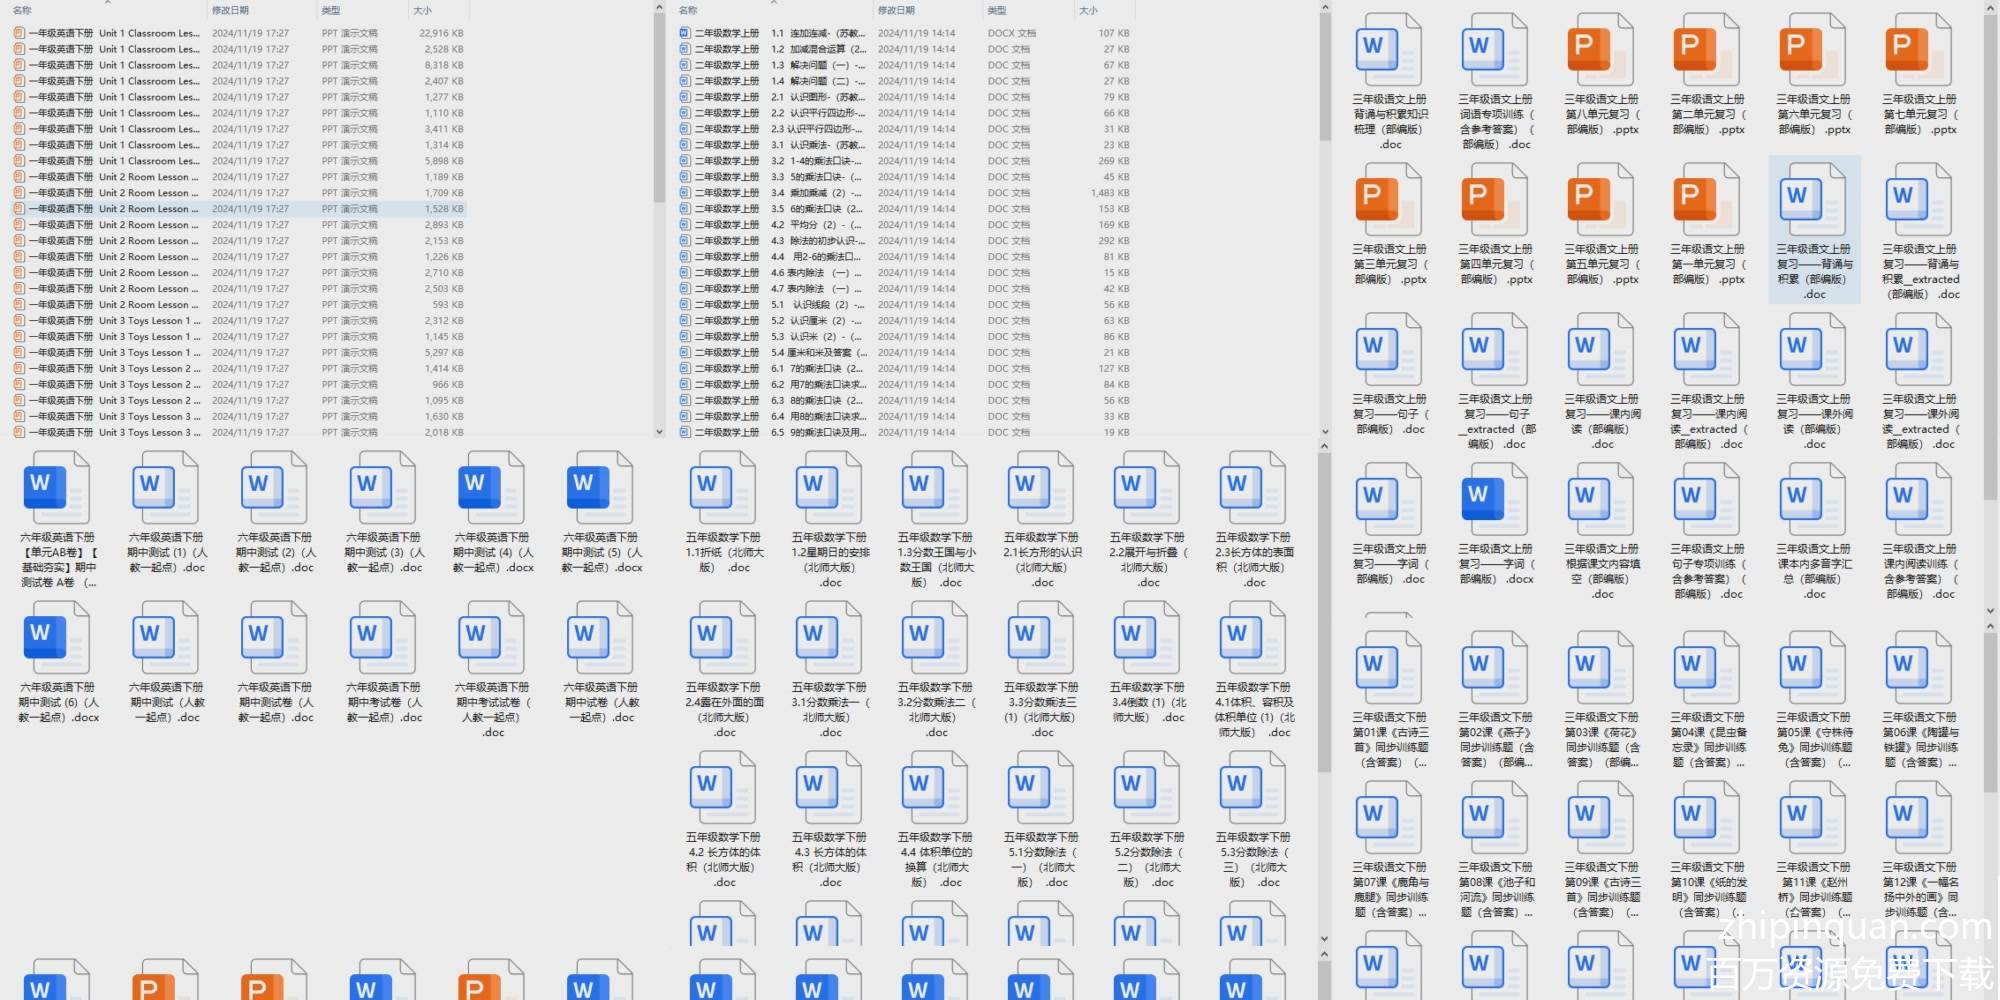Select the 二年级数学上册 5.1 认识线段 row

click(x=905, y=305)
